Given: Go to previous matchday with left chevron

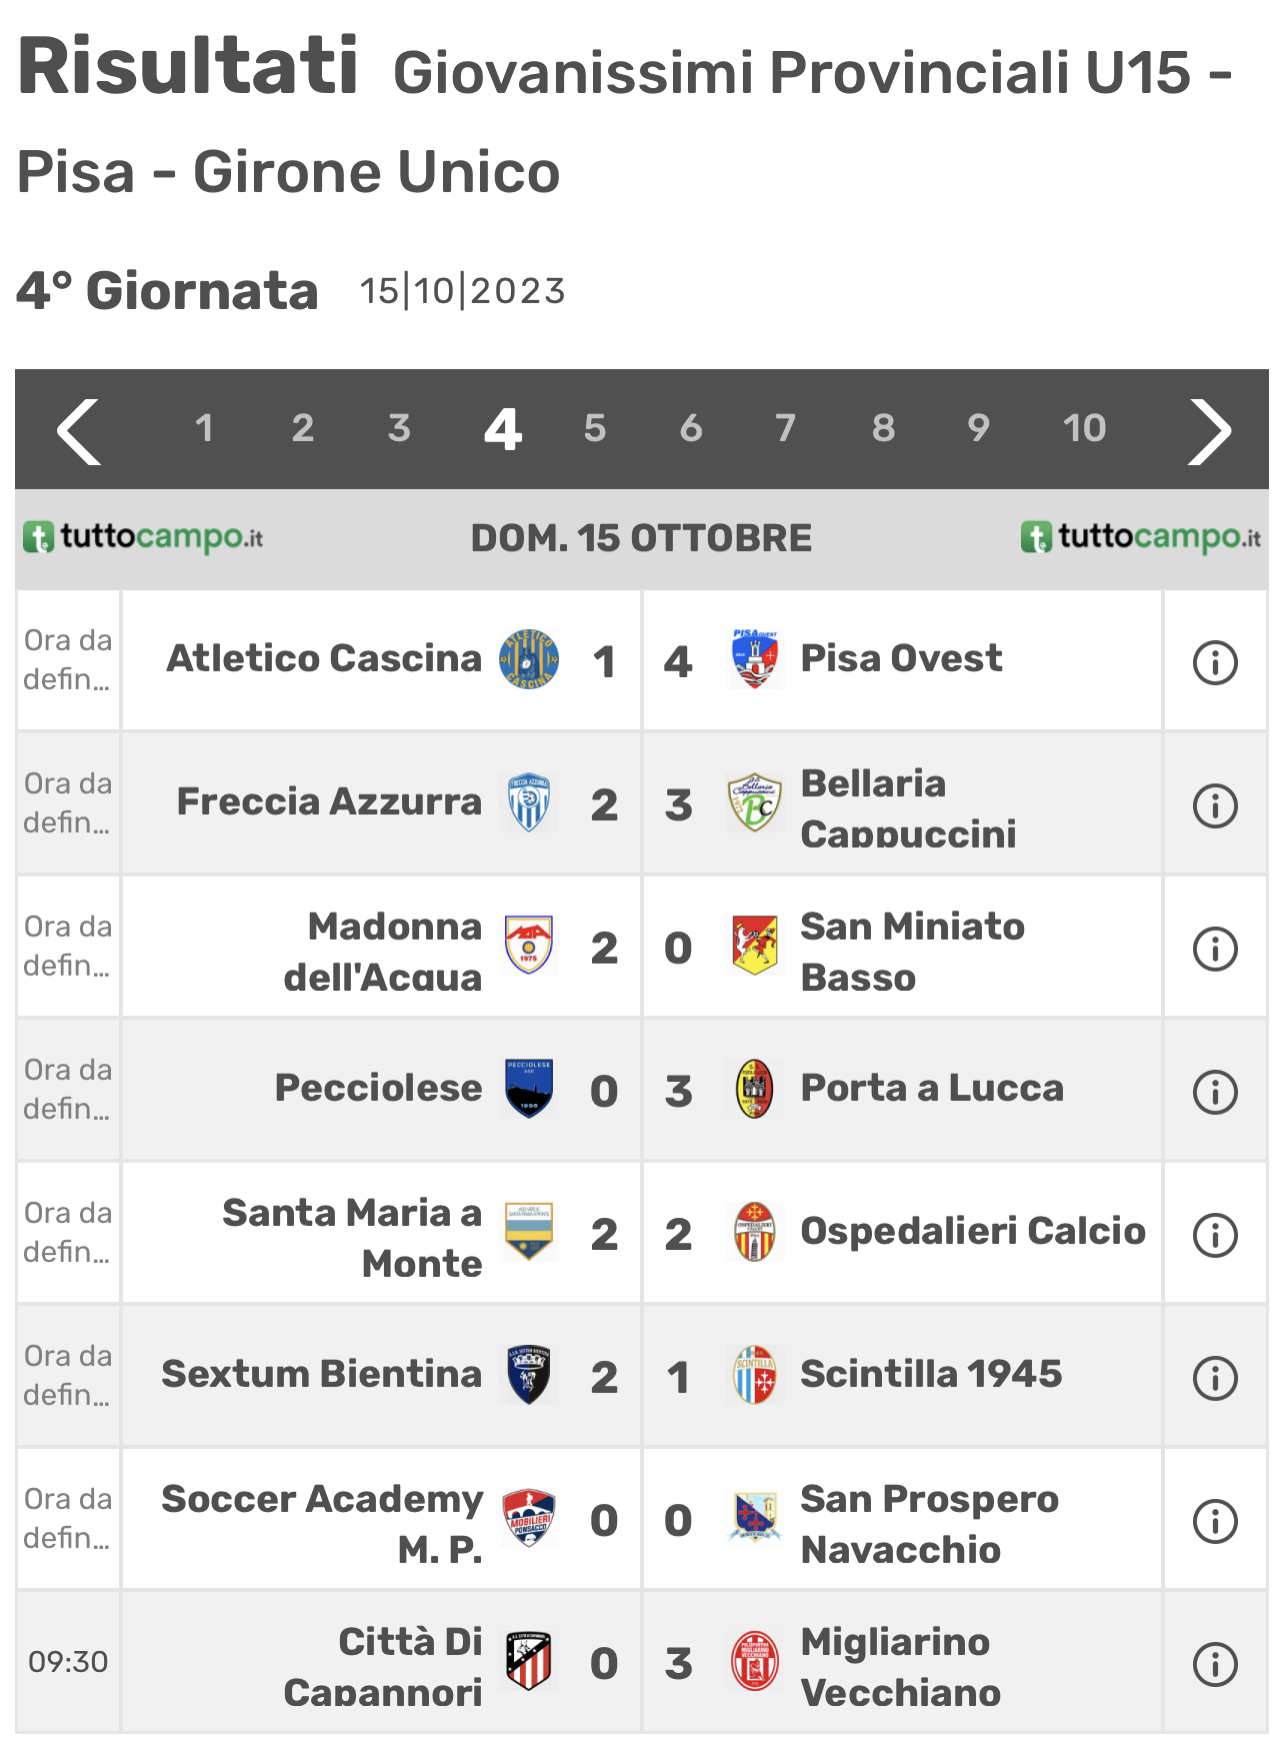Looking at the screenshot, I should coord(79,431).
